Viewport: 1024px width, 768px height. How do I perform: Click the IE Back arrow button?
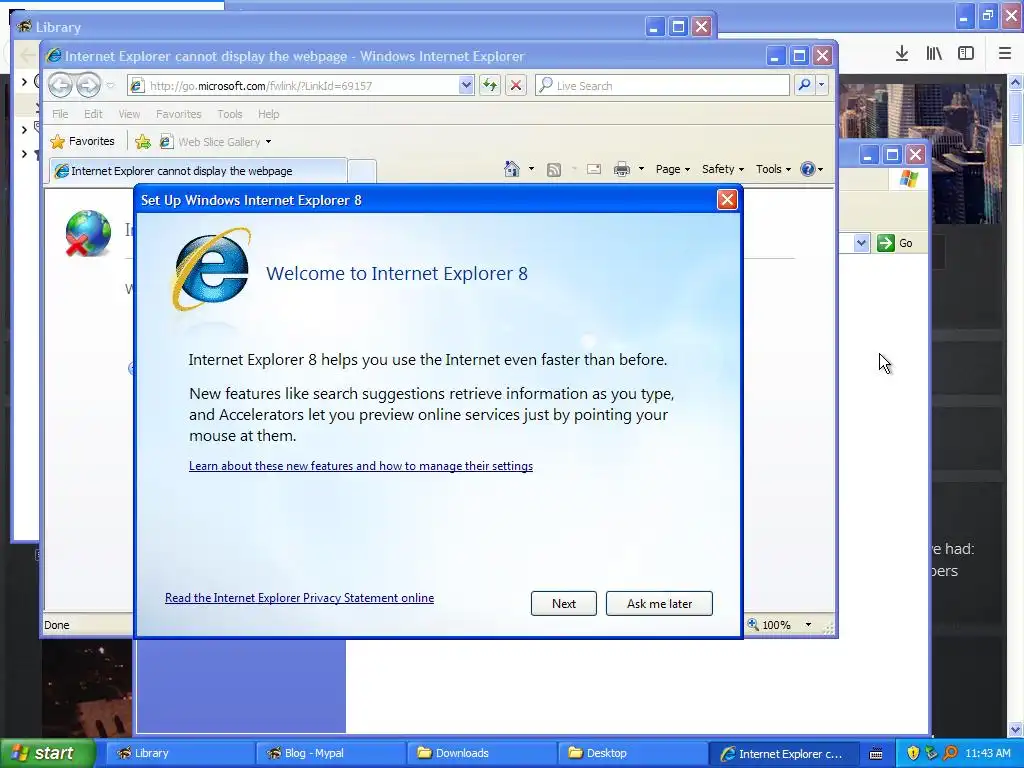tap(60, 85)
